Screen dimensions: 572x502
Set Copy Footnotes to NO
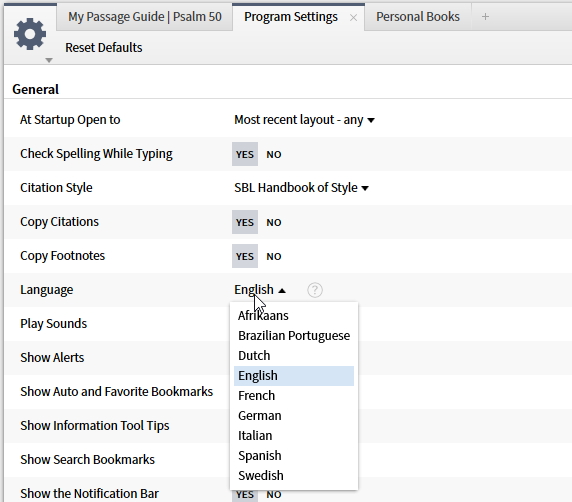coord(274,256)
